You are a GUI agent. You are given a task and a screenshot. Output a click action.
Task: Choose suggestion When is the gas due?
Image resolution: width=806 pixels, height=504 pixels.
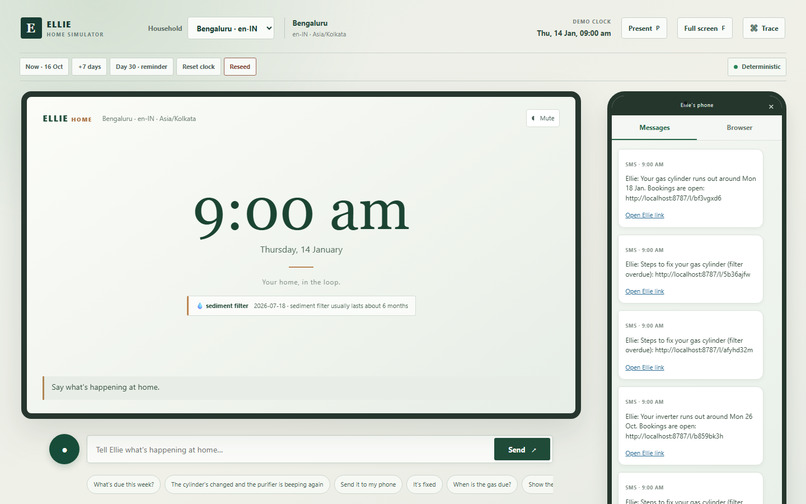coord(482,484)
